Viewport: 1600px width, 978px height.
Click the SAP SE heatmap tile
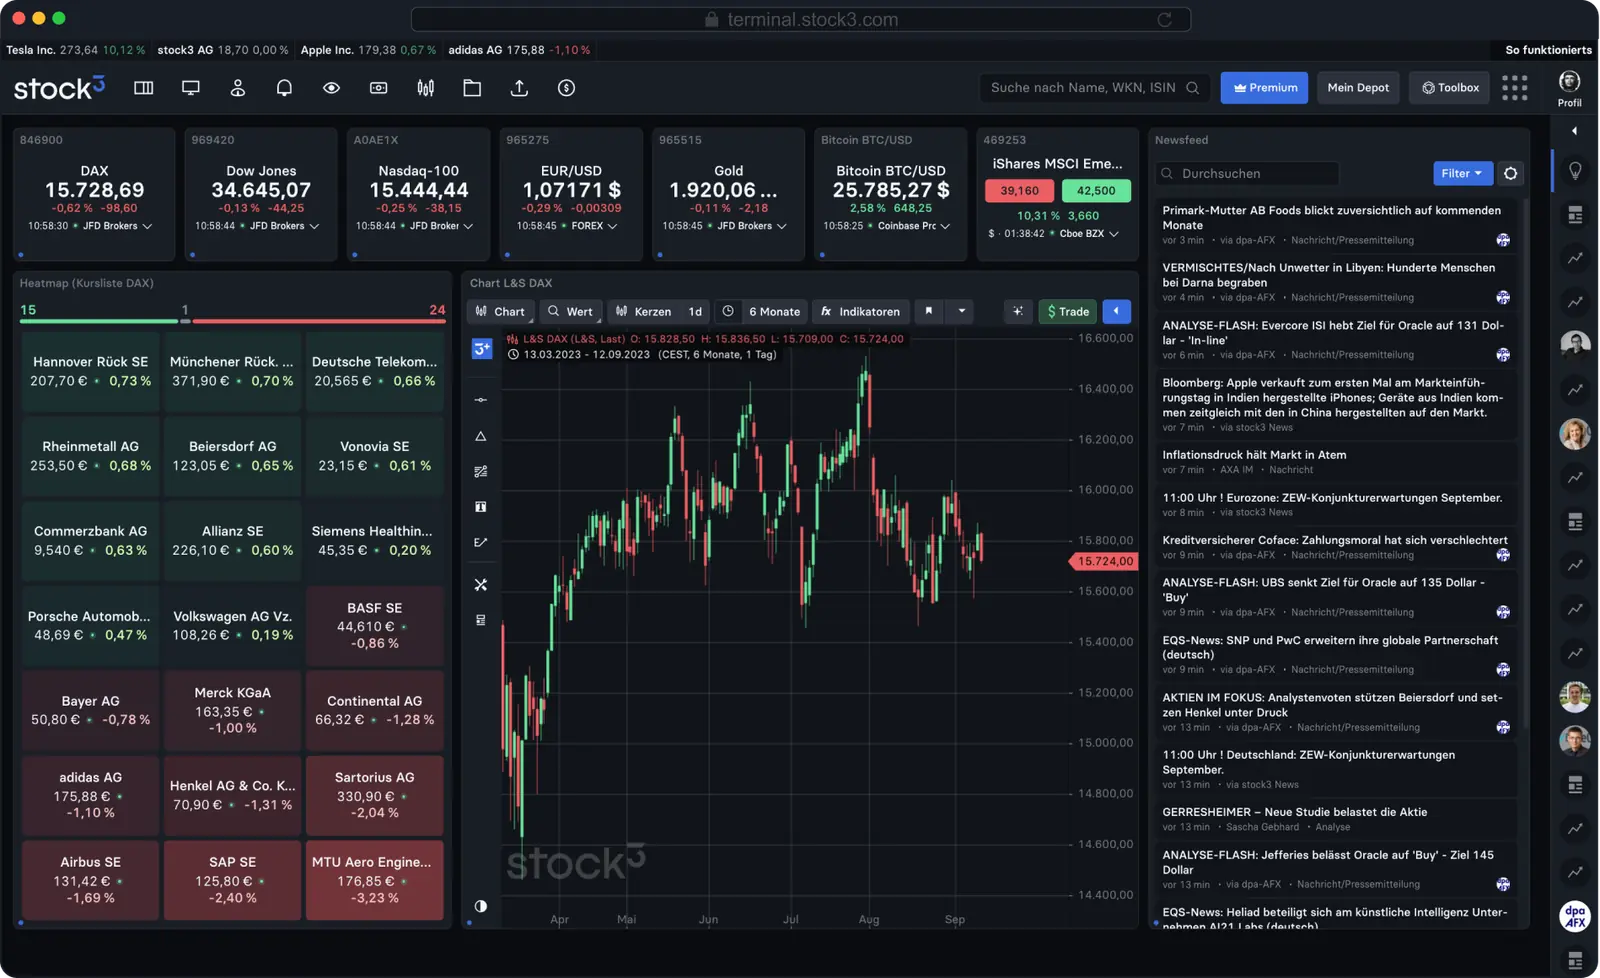point(232,879)
